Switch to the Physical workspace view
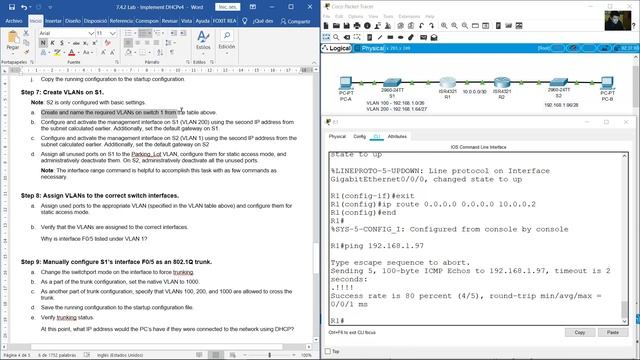The width and height of the screenshot is (640, 360). tap(370, 48)
